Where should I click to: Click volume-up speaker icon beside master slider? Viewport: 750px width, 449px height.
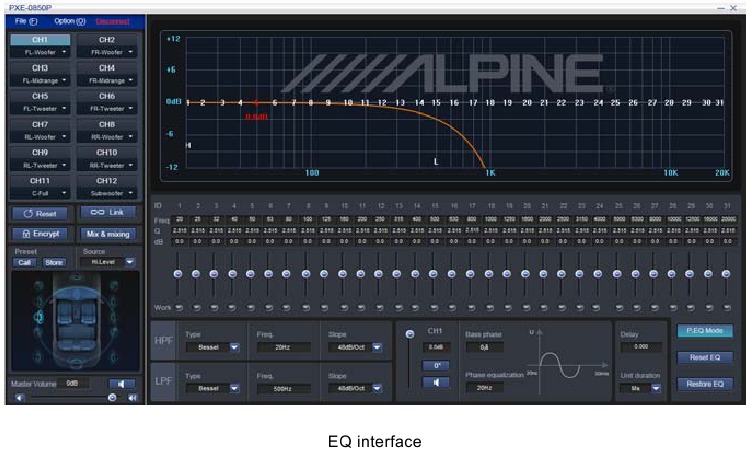tap(132, 397)
